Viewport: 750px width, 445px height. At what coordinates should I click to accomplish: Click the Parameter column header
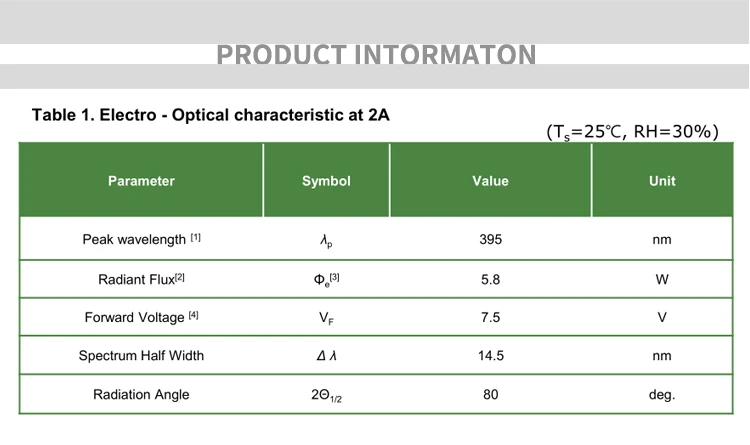141,181
